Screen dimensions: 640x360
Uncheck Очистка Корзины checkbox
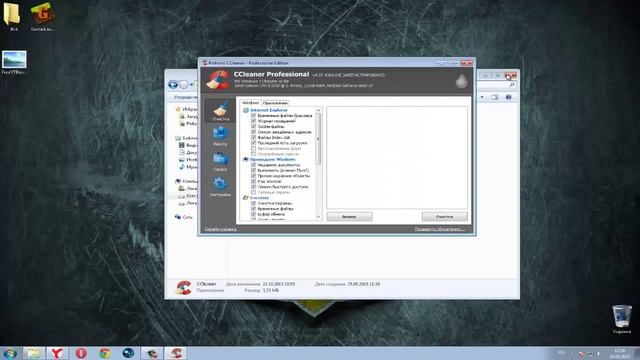[x=253, y=203]
